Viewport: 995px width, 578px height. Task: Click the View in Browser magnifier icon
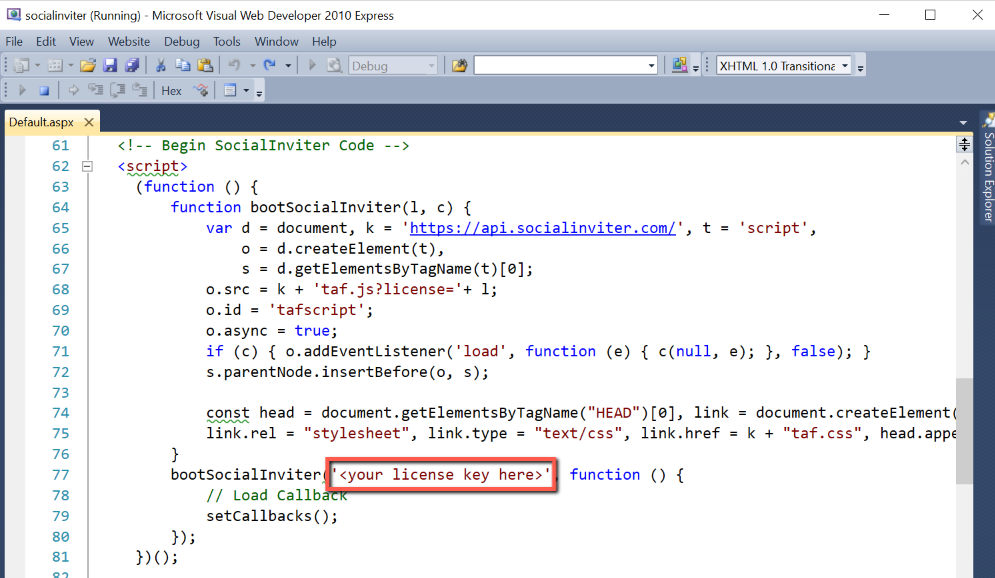(x=334, y=65)
